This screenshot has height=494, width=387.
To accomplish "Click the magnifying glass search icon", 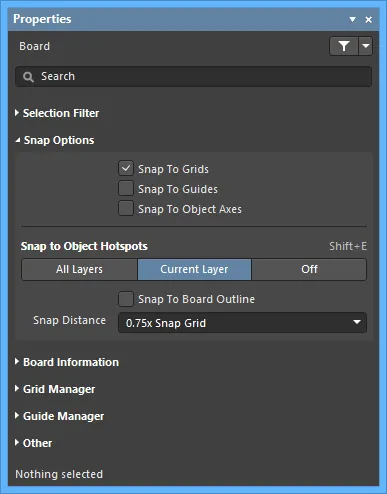I will pos(28,77).
